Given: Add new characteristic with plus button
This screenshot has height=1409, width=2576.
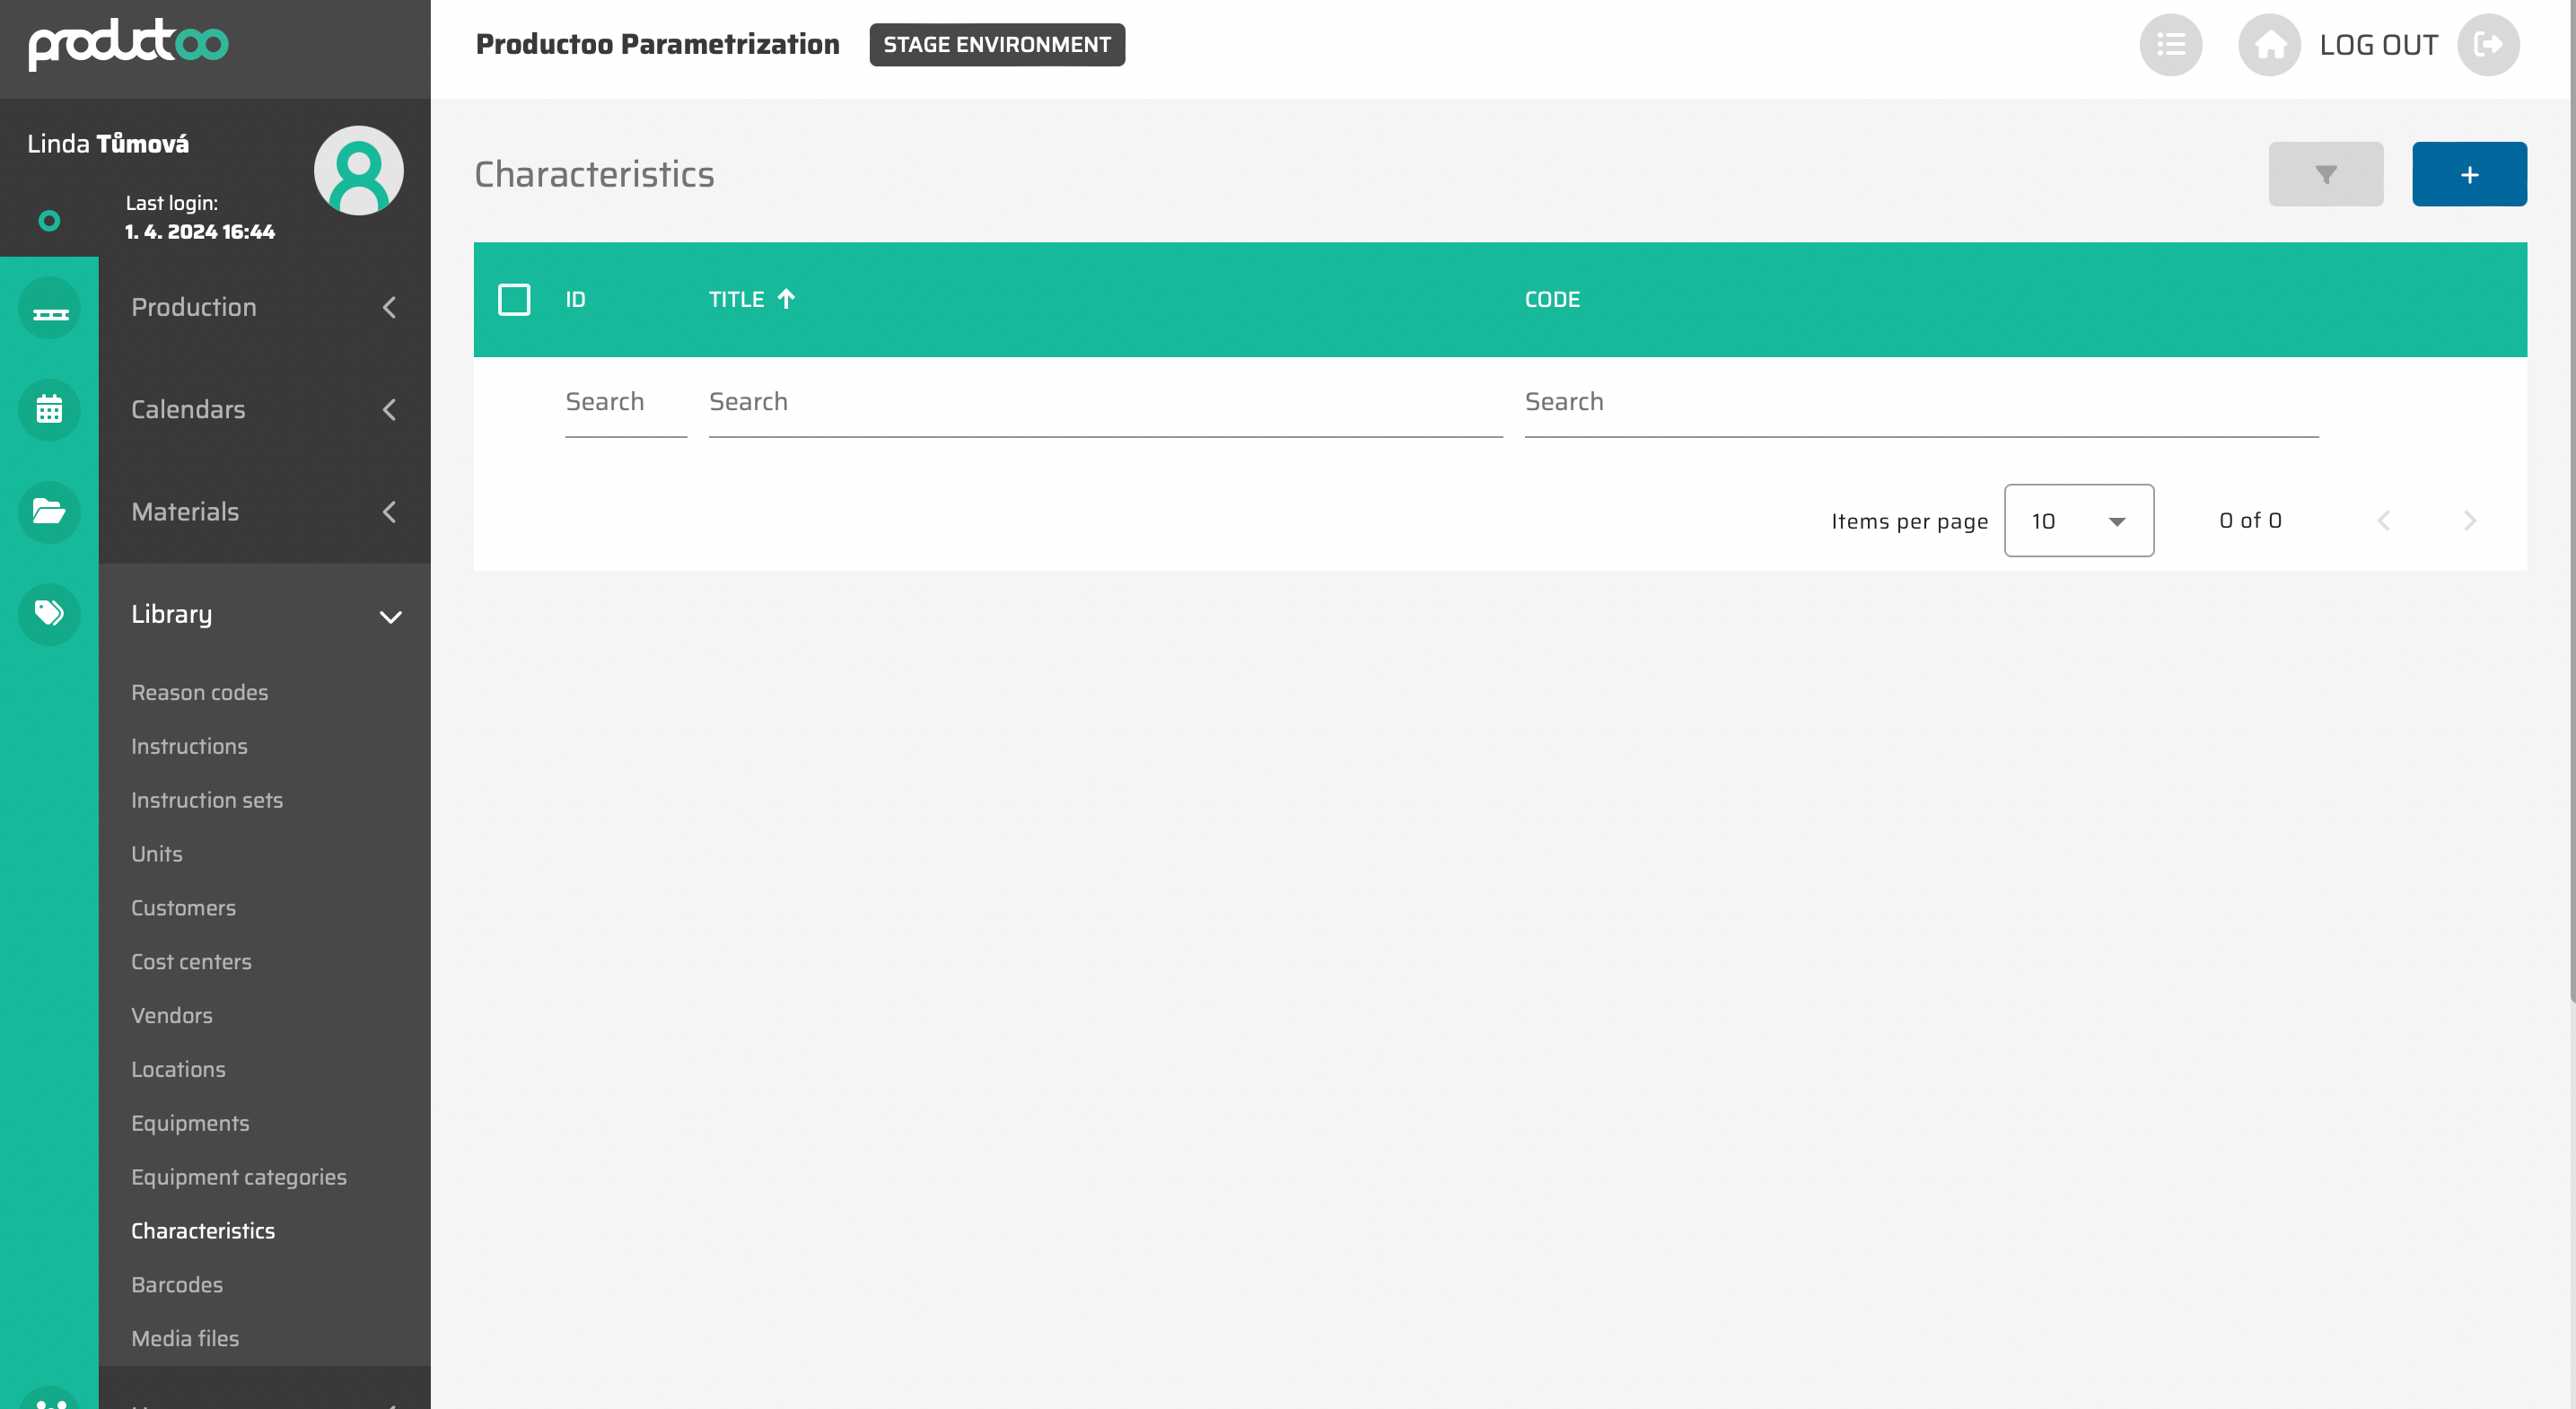Looking at the screenshot, I should click(x=2468, y=175).
